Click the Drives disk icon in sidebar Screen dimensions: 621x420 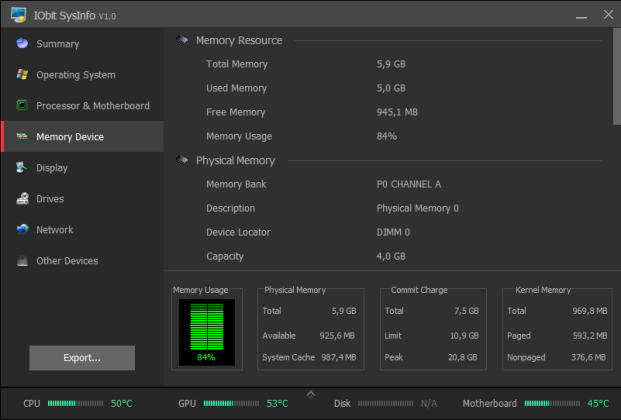click(22, 198)
